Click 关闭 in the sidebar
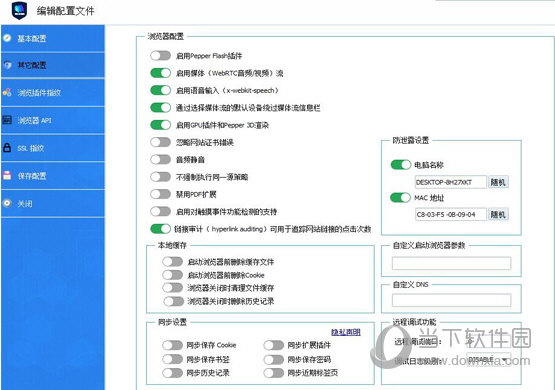The height and width of the screenshot is (390, 555). [53, 203]
